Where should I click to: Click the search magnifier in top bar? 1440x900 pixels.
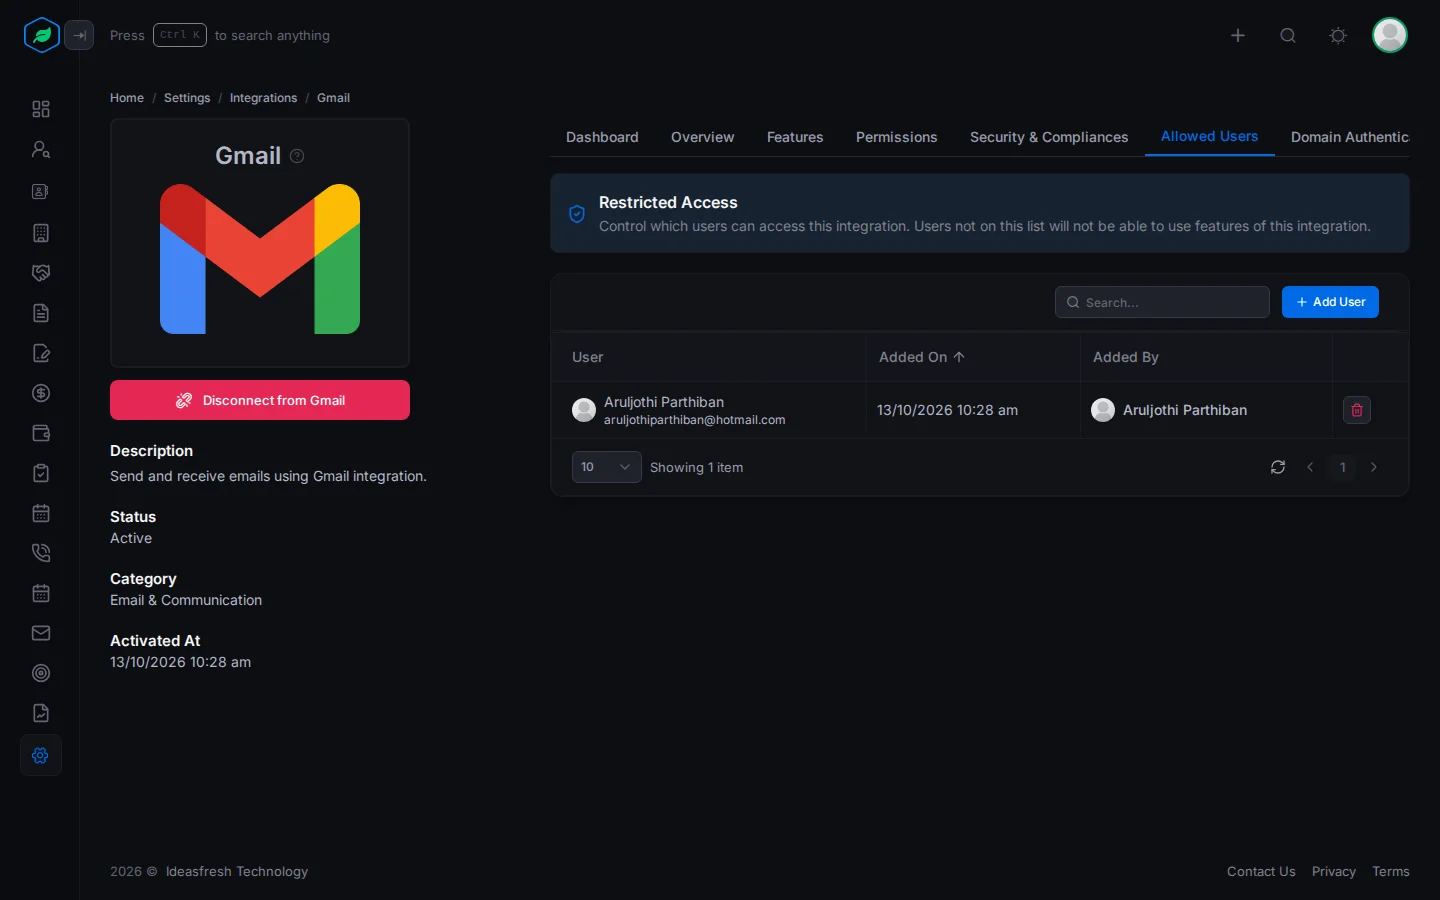(1288, 35)
